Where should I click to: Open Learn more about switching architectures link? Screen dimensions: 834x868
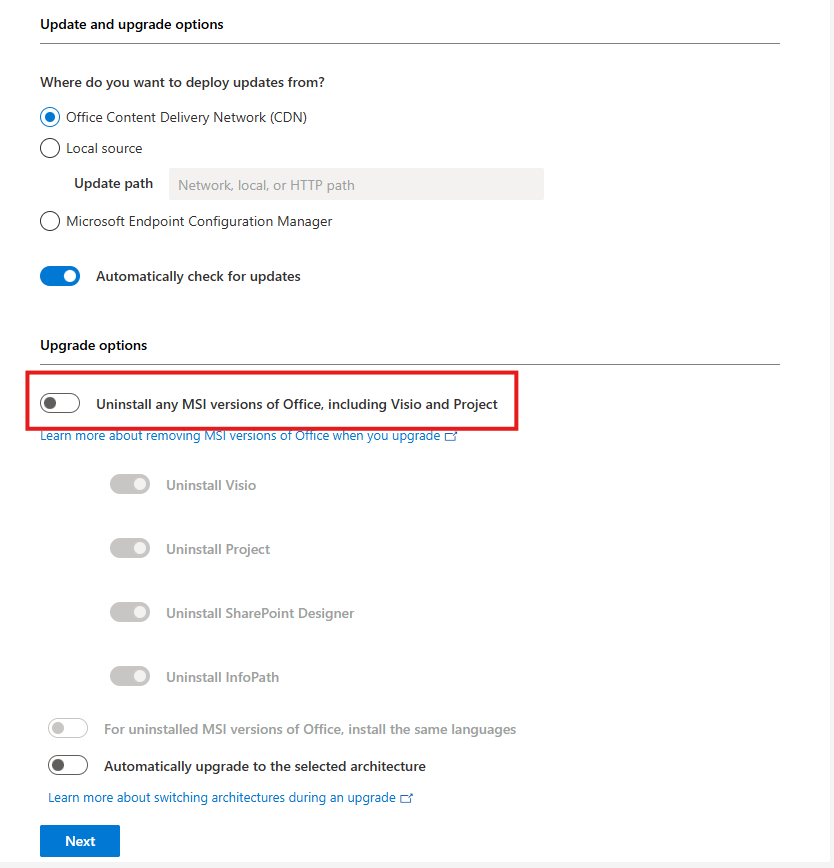pos(222,798)
